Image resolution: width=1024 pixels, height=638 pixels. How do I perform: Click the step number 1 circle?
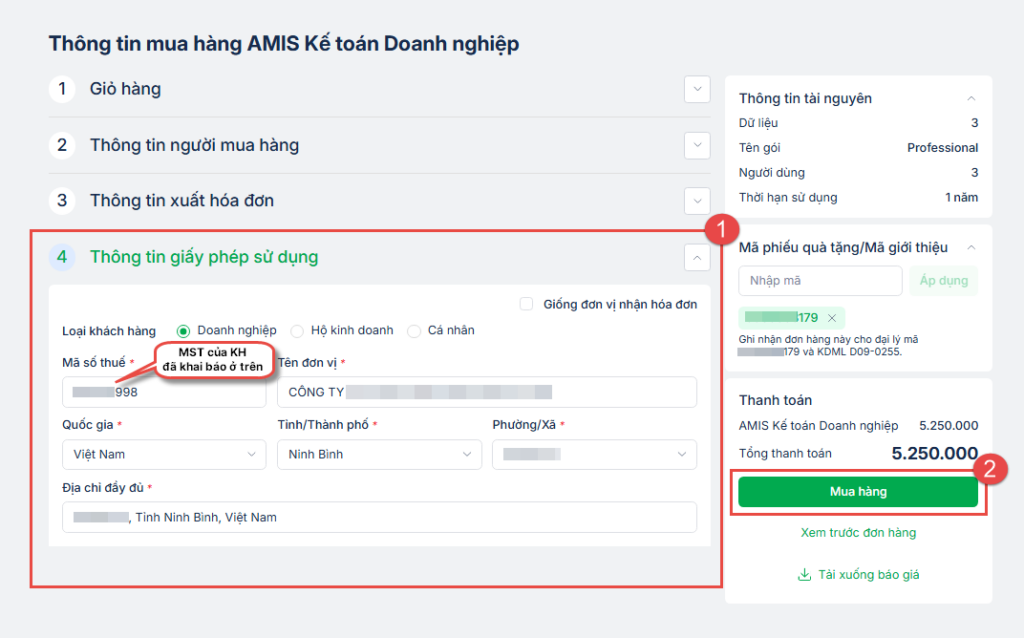tap(62, 89)
